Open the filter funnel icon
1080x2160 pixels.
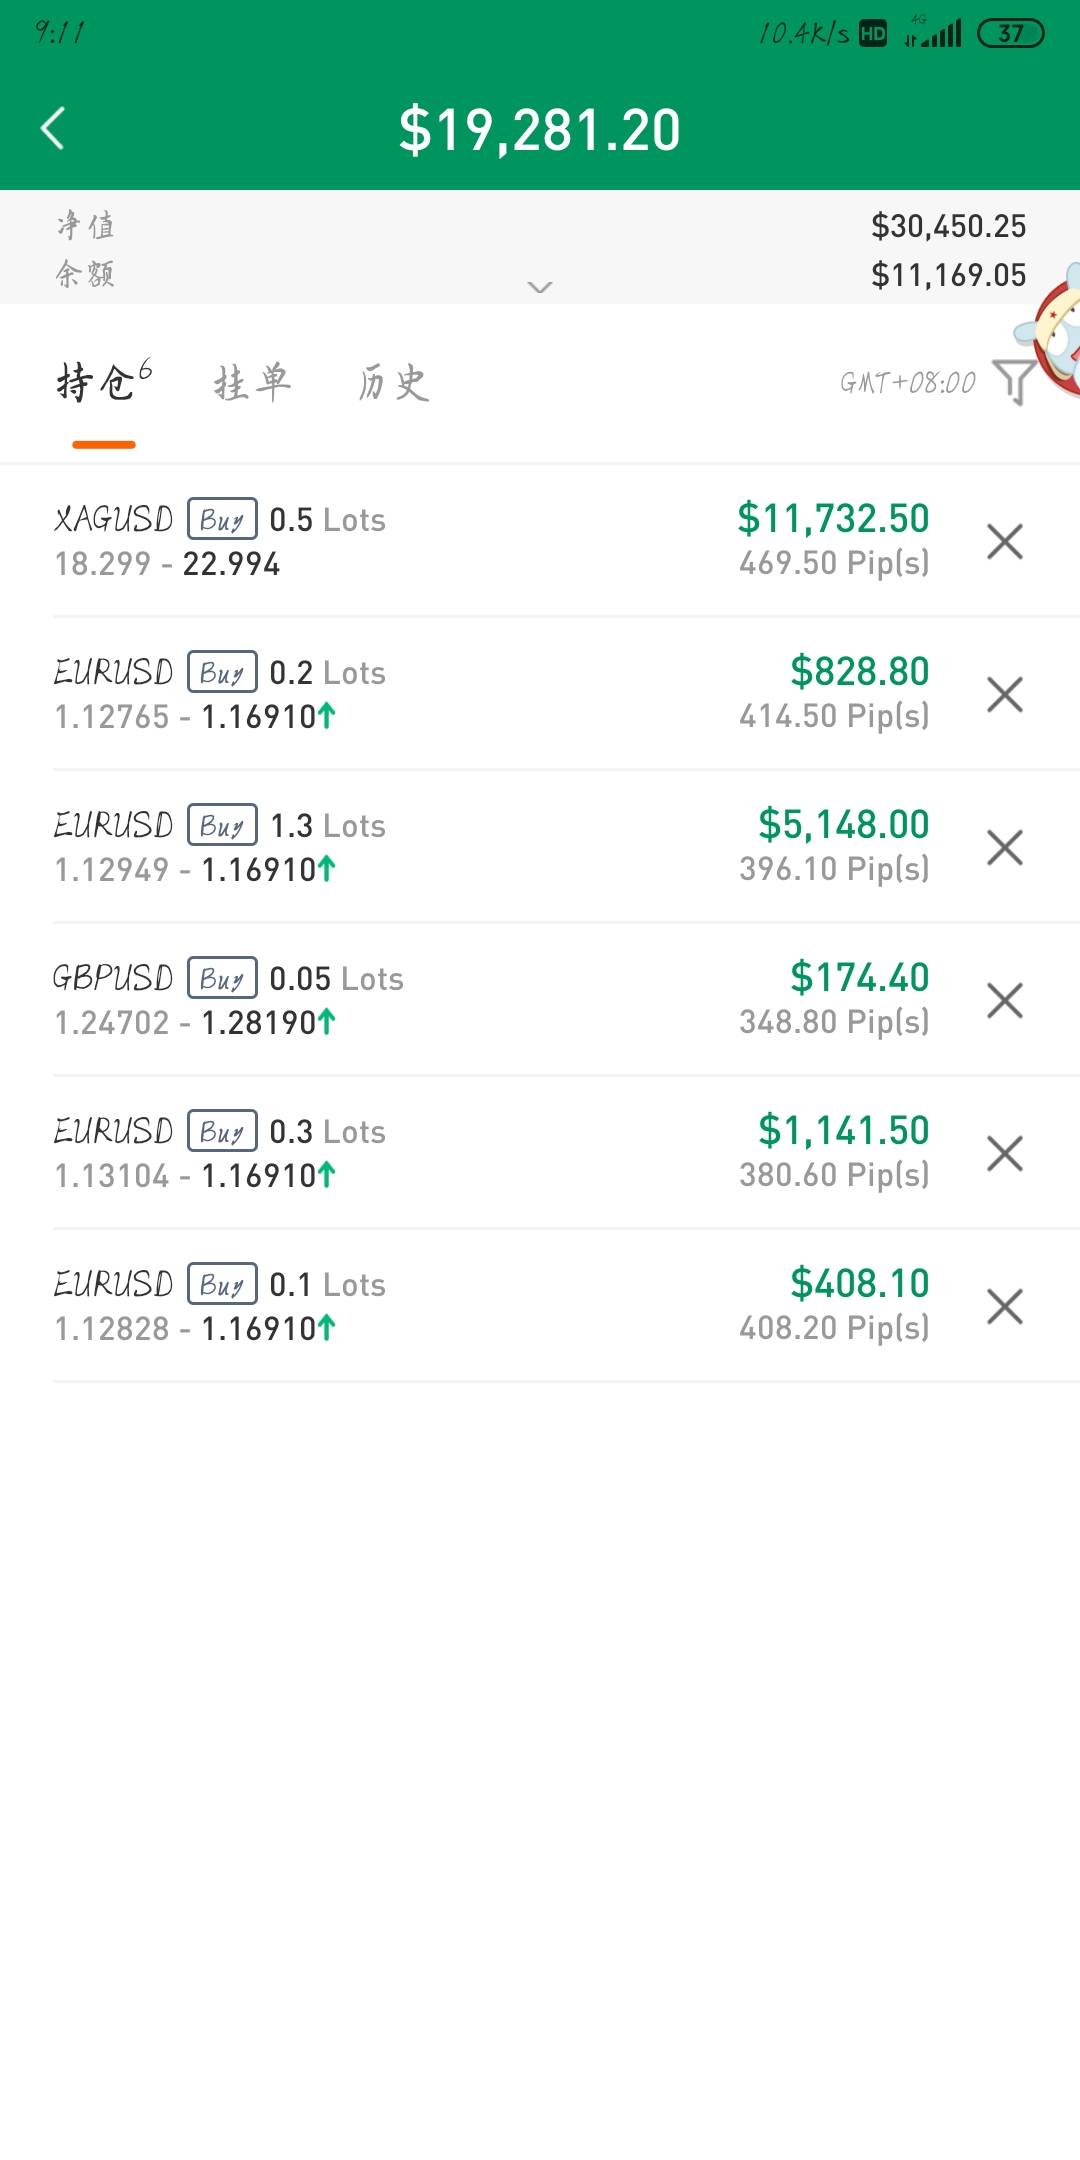(1014, 382)
